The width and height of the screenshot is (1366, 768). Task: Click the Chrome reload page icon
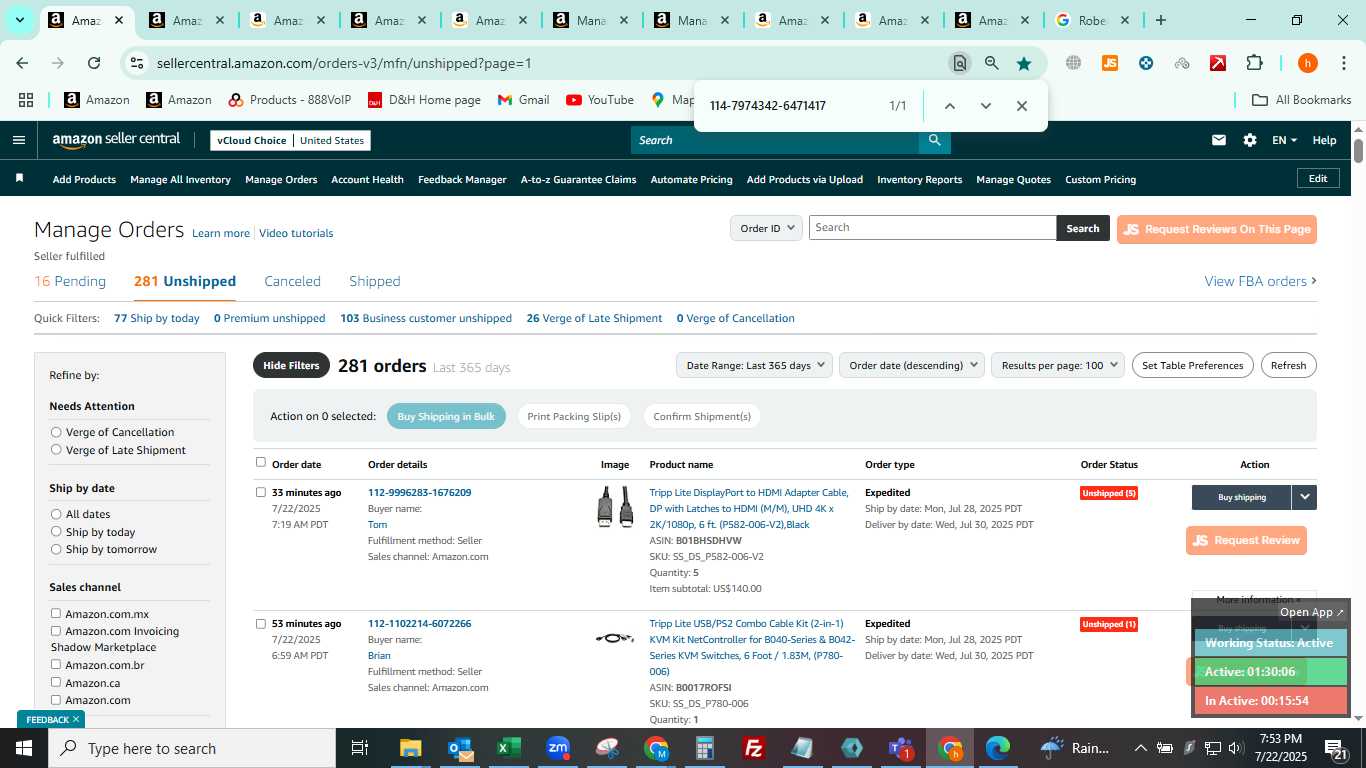[94, 63]
